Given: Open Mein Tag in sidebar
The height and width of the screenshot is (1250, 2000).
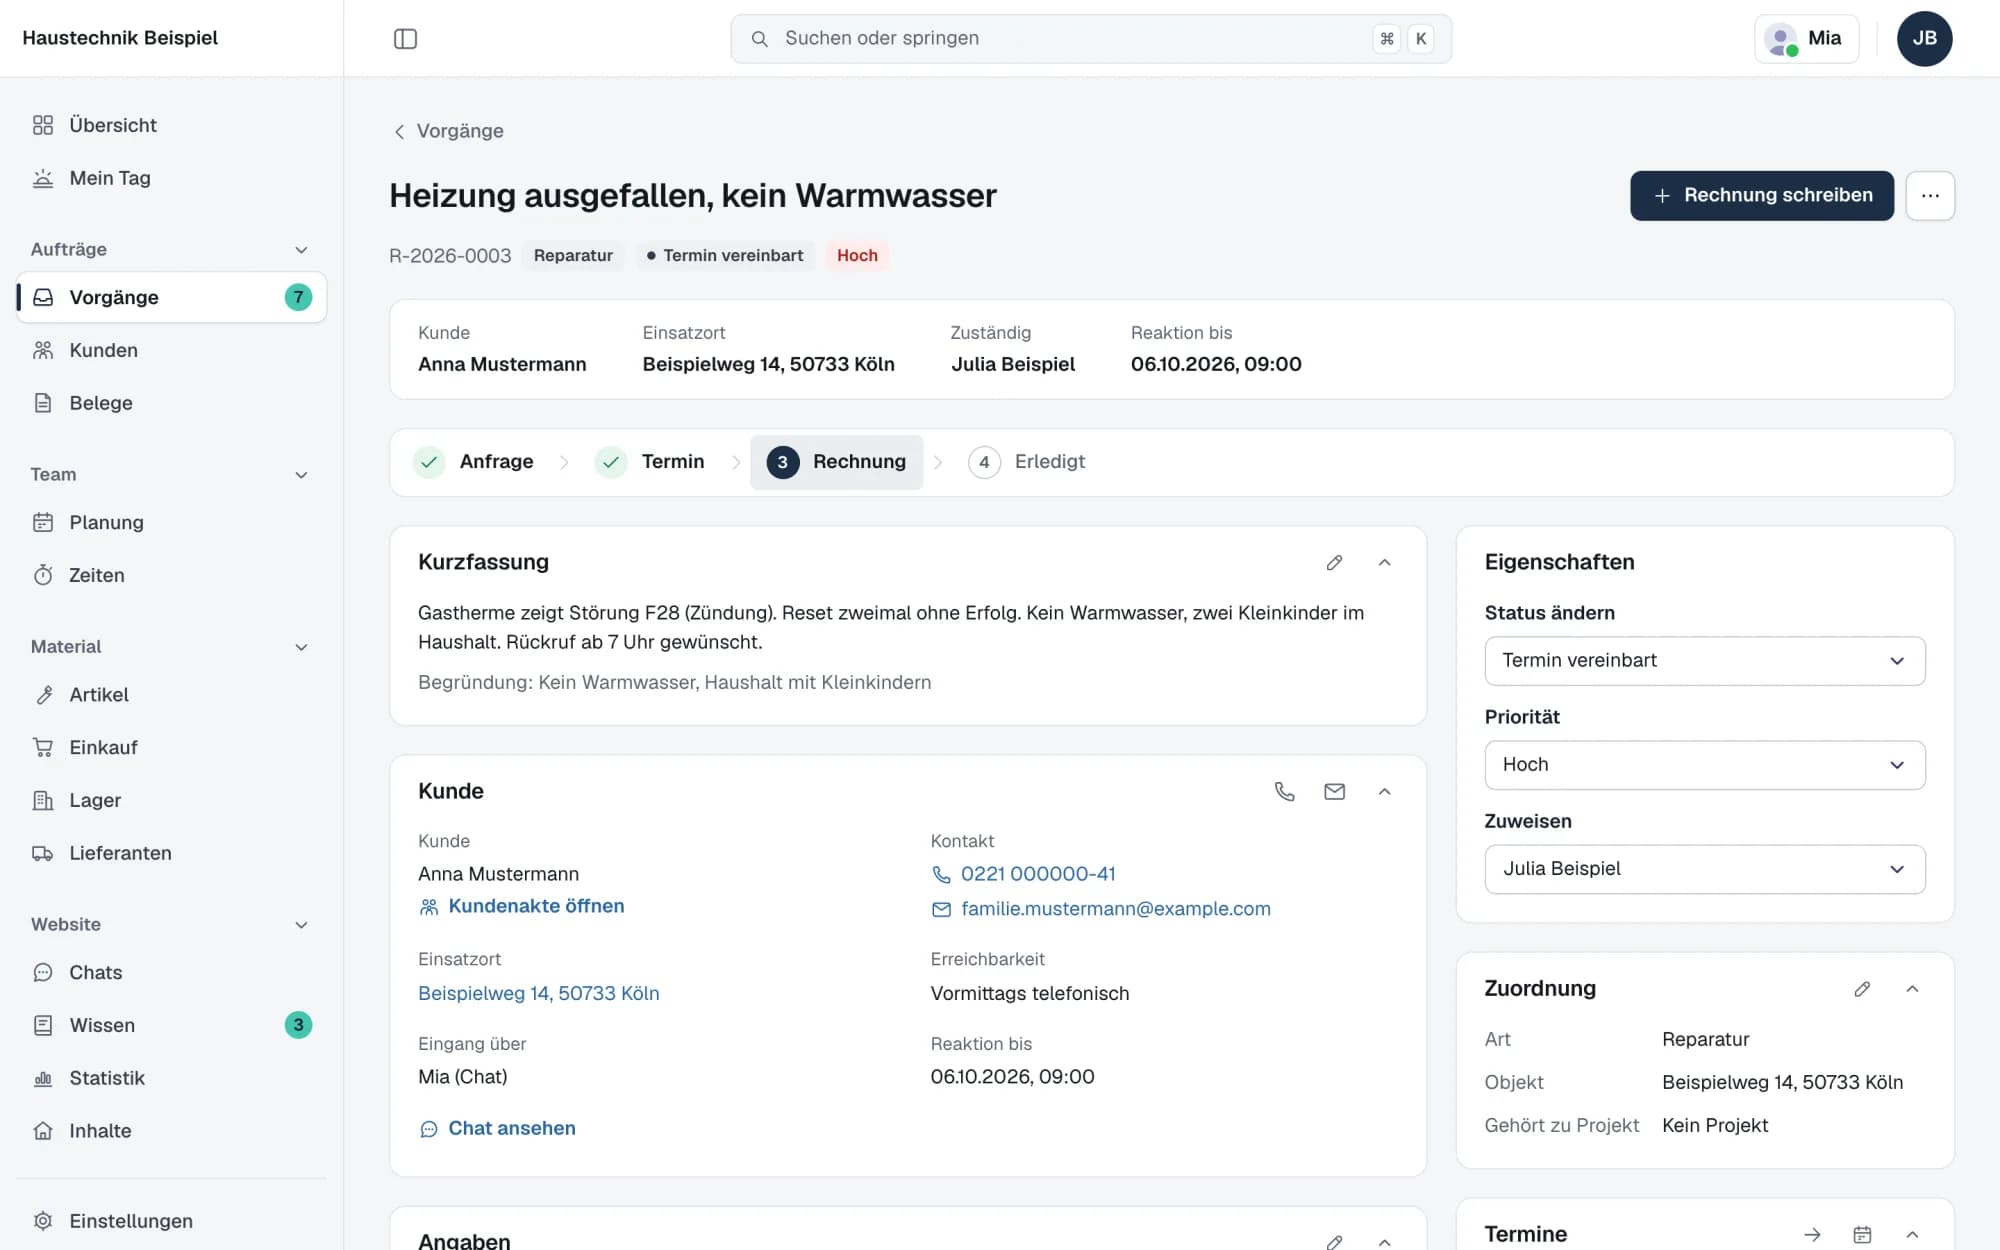Looking at the screenshot, I should click(x=171, y=178).
